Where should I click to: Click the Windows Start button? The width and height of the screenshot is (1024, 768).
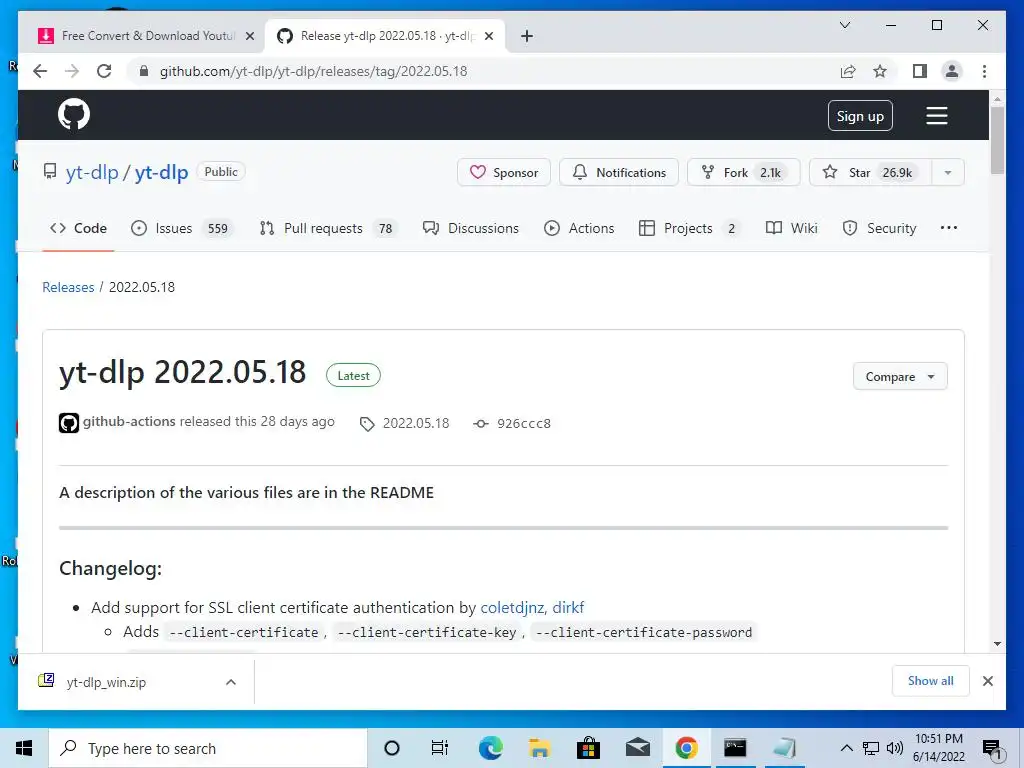point(24,748)
